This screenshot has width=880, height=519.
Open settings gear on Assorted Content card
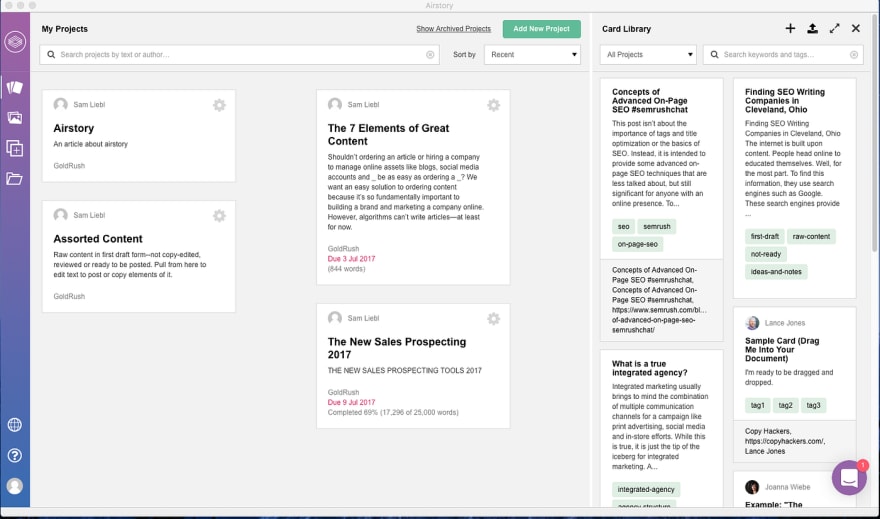click(x=219, y=215)
